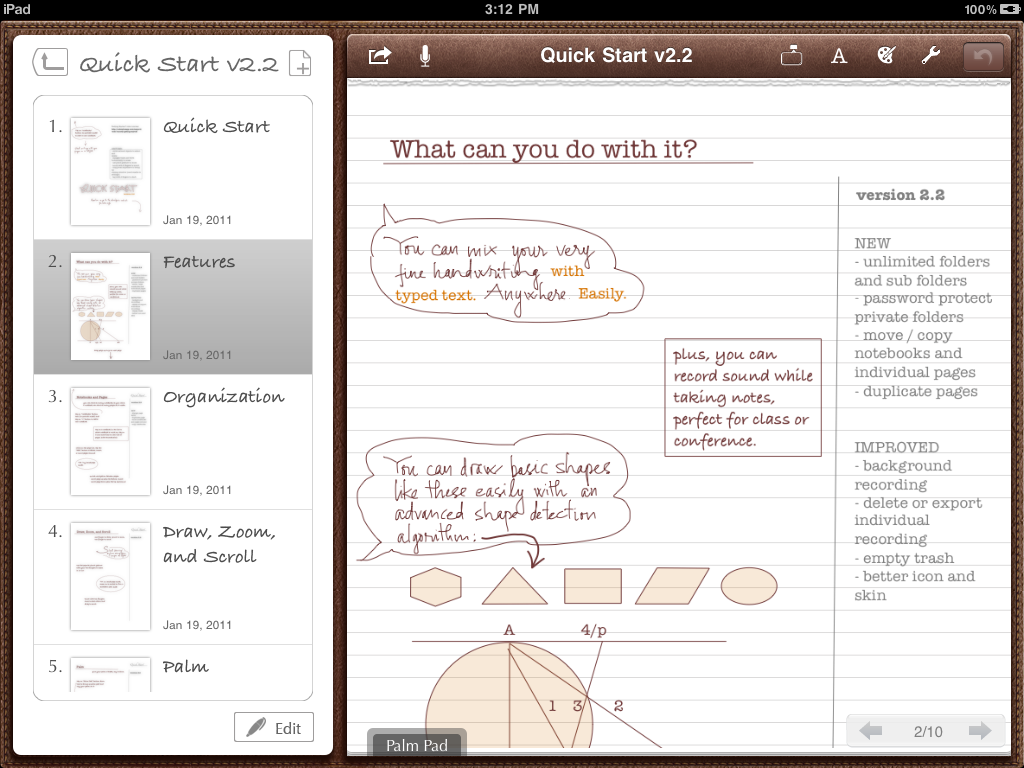Open page 4 Draw, Zoom, and Scroll thumbnail
Viewport: 1024px width, 768px height.
coord(110,576)
